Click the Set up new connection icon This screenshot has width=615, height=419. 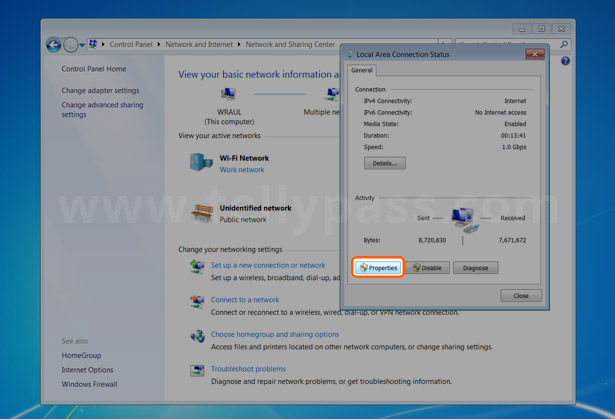(197, 267)
